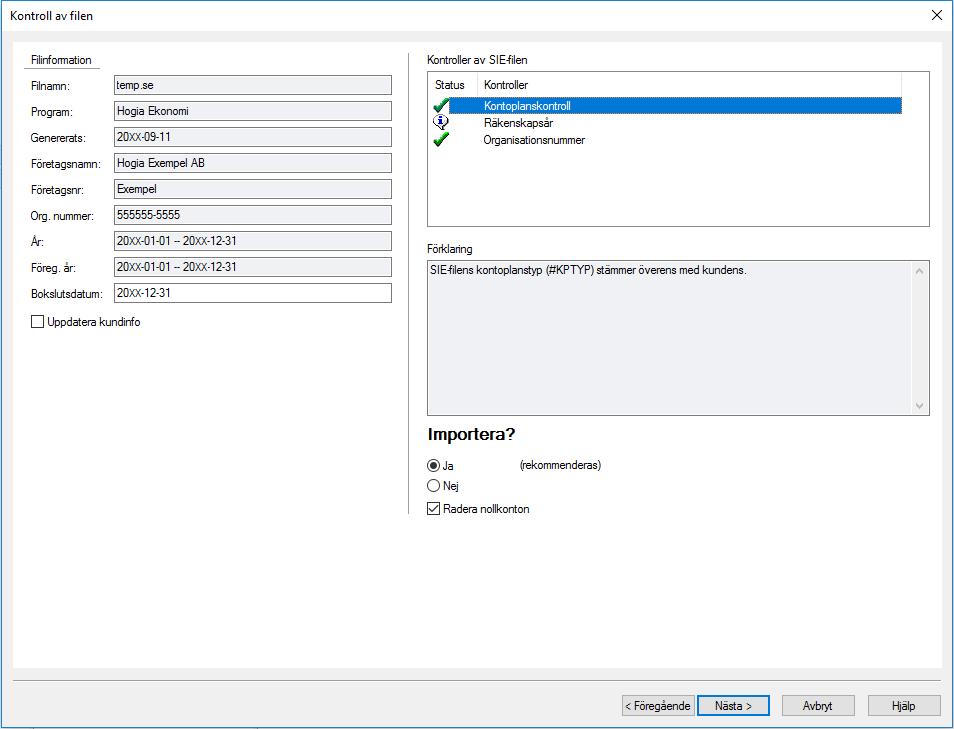Image resolution: width=954 pixels, height=729 pixels.
Task: Click the Företagsnamn field Hogia Exempel AB
Action: click(x=253, y=163)
